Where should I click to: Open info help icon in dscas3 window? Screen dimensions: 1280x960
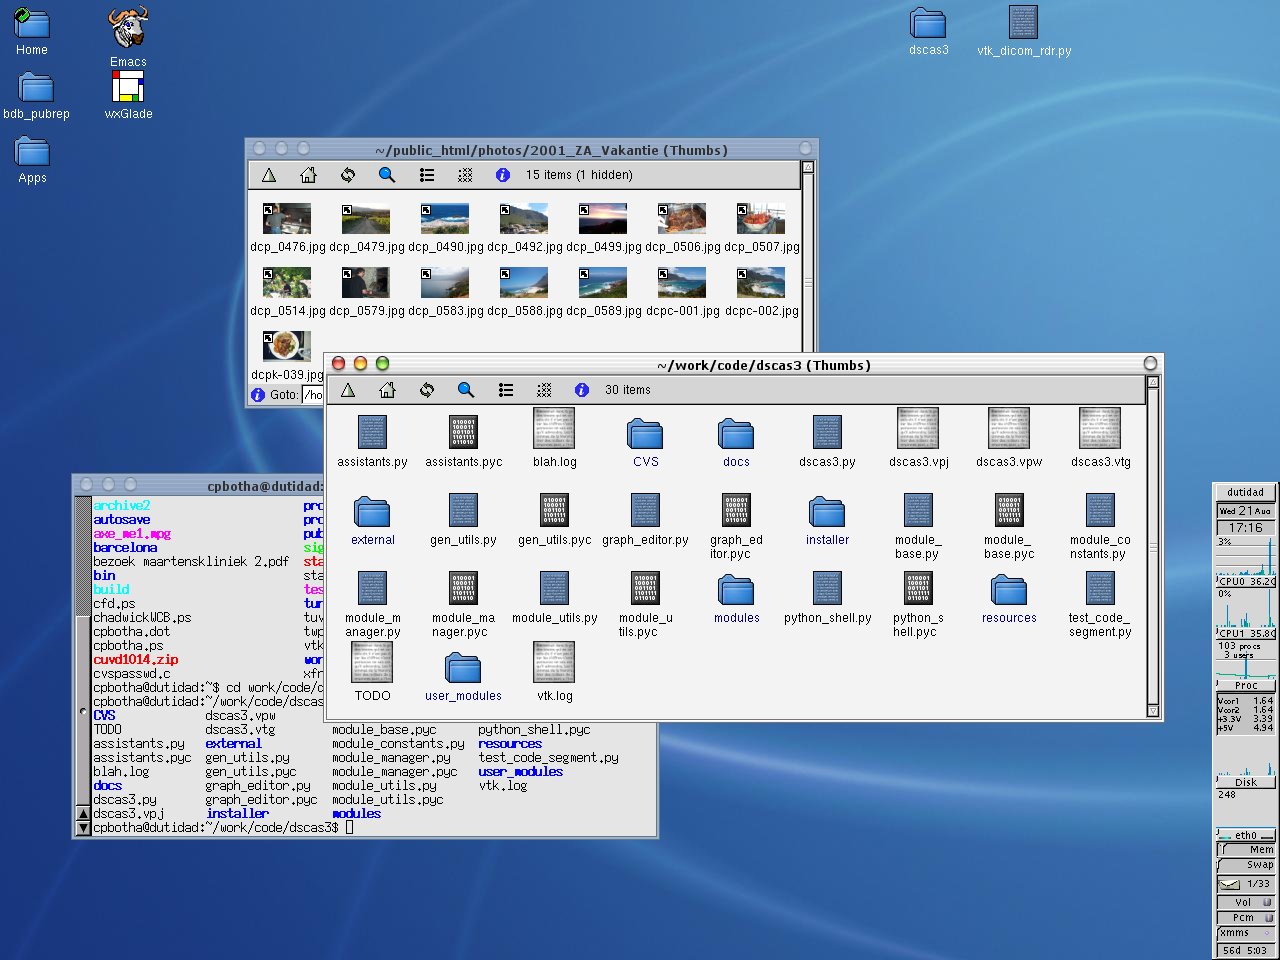click(x=582, y=390)
